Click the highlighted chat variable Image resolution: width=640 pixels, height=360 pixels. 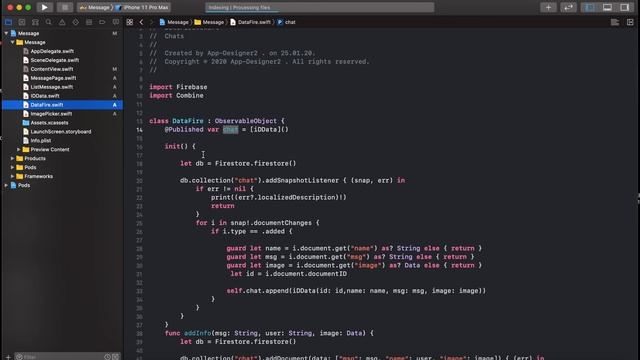point(230,129)
